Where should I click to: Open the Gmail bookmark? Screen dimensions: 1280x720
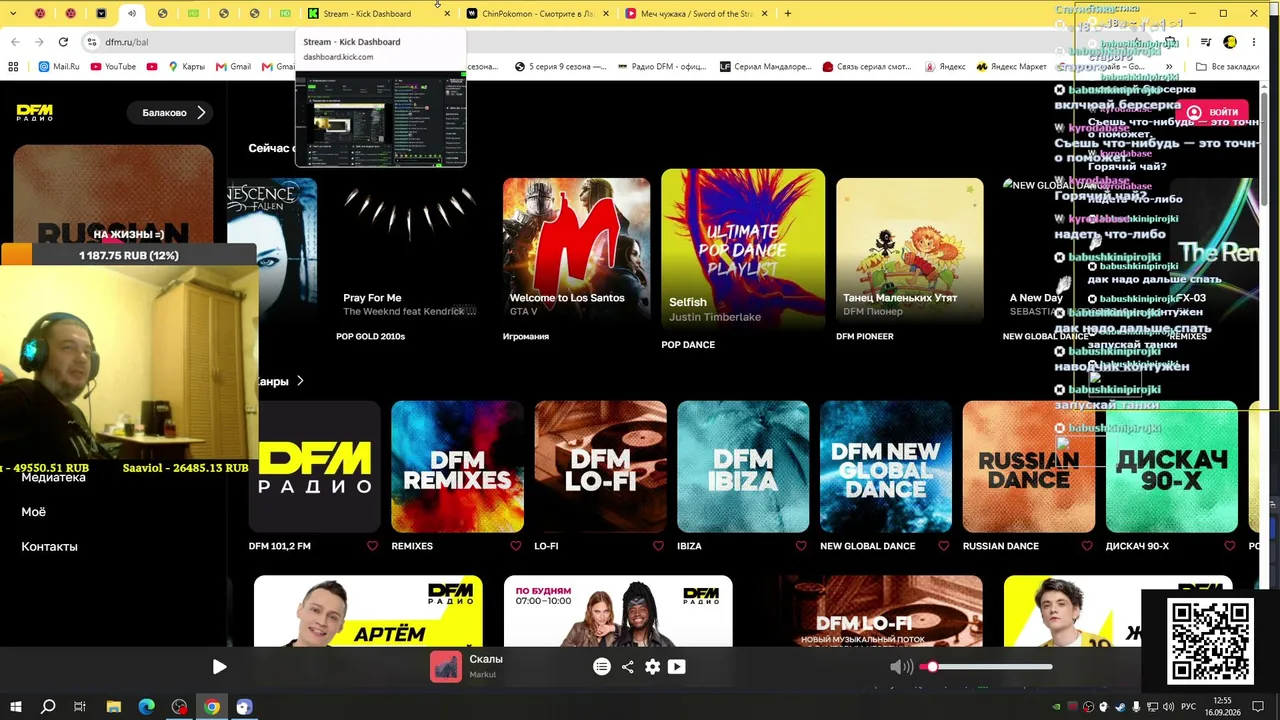[233, 67]
